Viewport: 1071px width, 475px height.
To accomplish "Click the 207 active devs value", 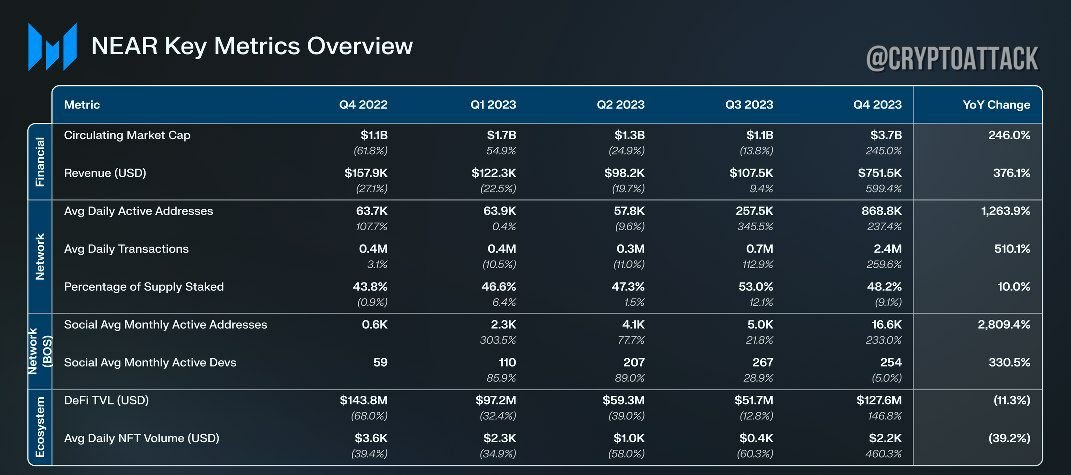I will click(635, 362).
